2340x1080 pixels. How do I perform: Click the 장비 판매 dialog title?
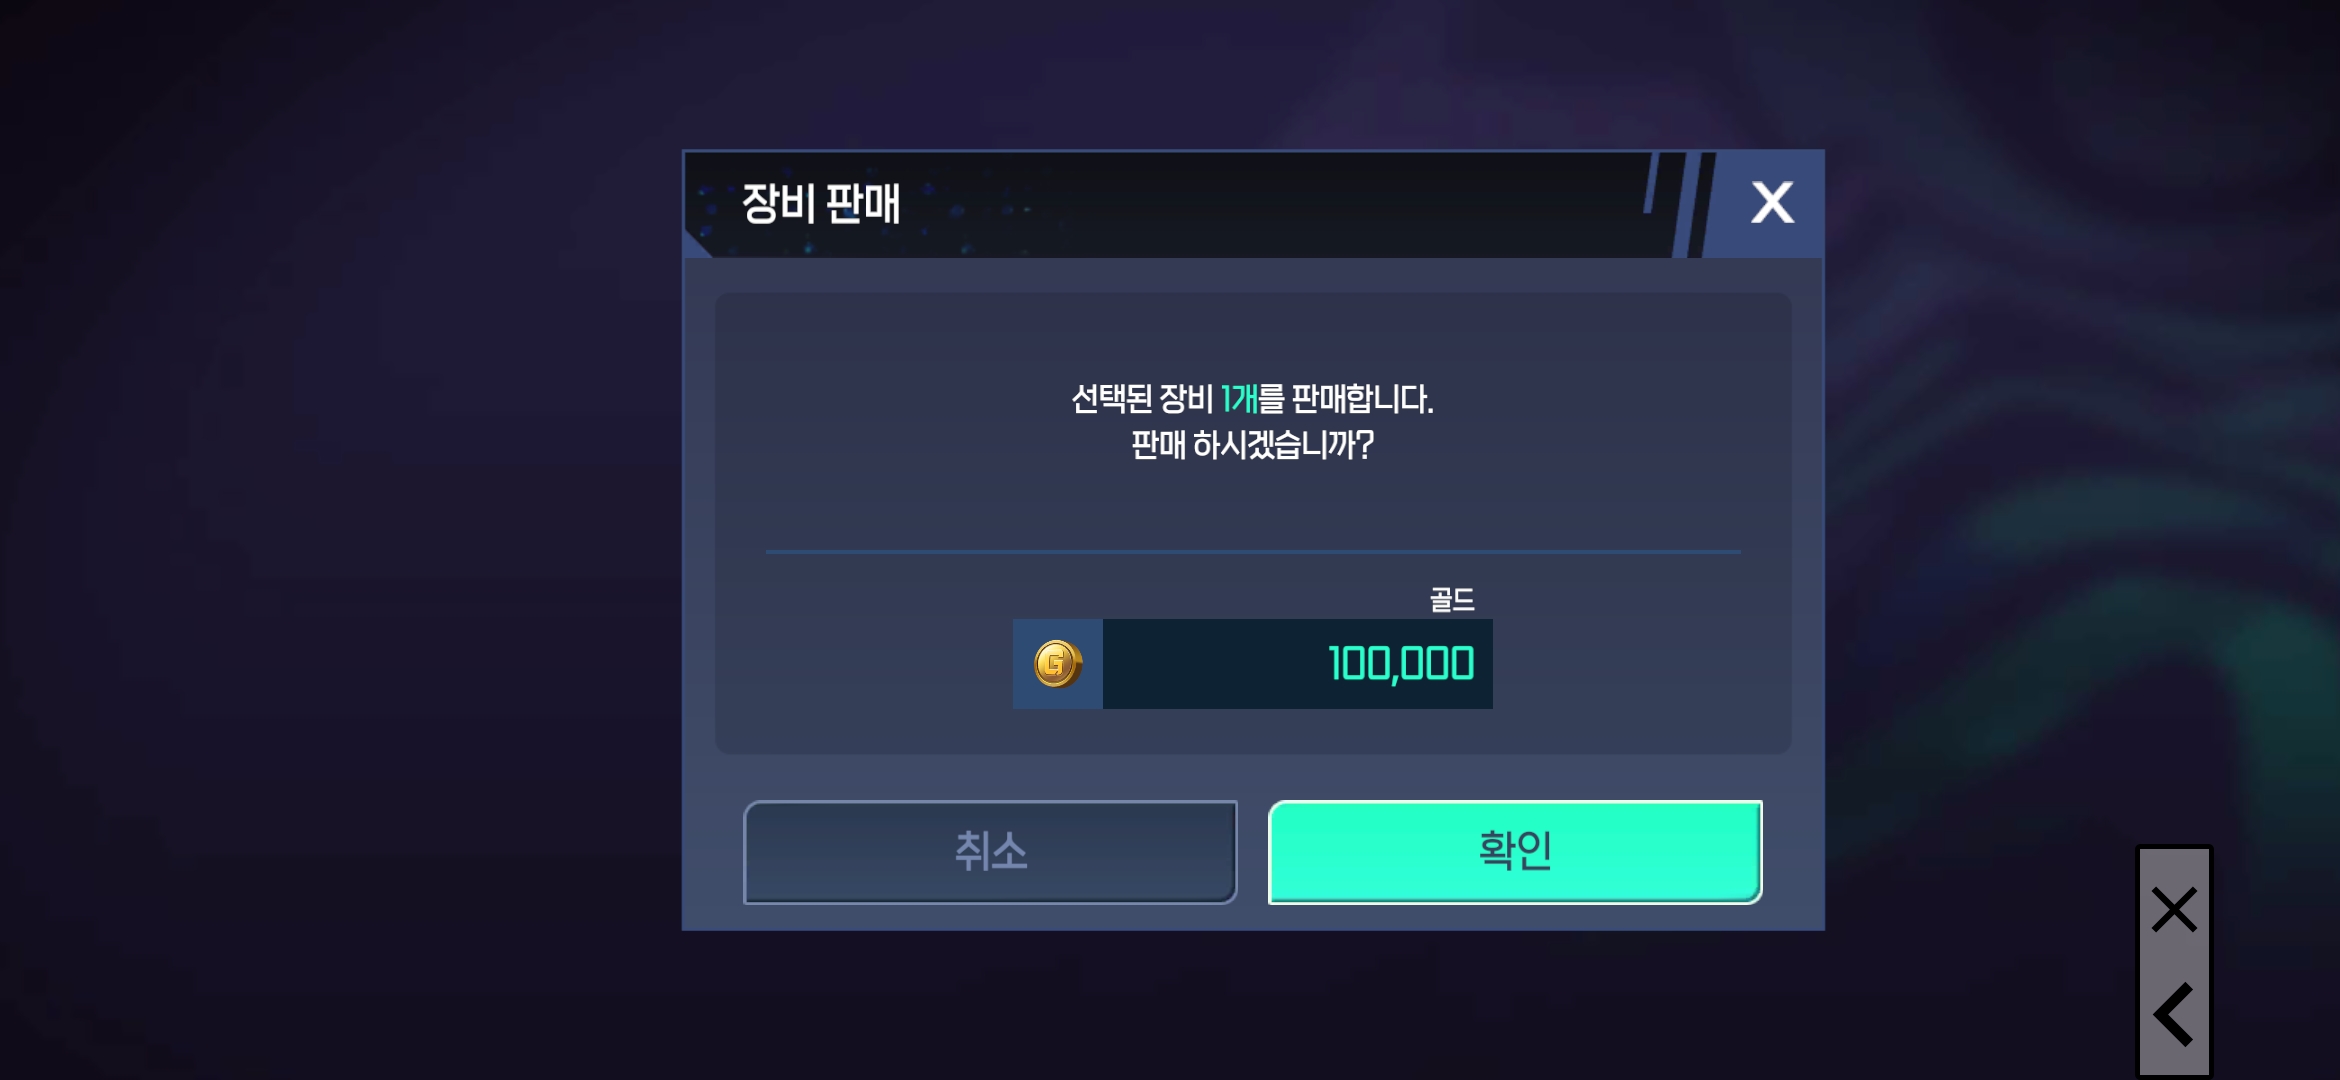coord(821,203)
